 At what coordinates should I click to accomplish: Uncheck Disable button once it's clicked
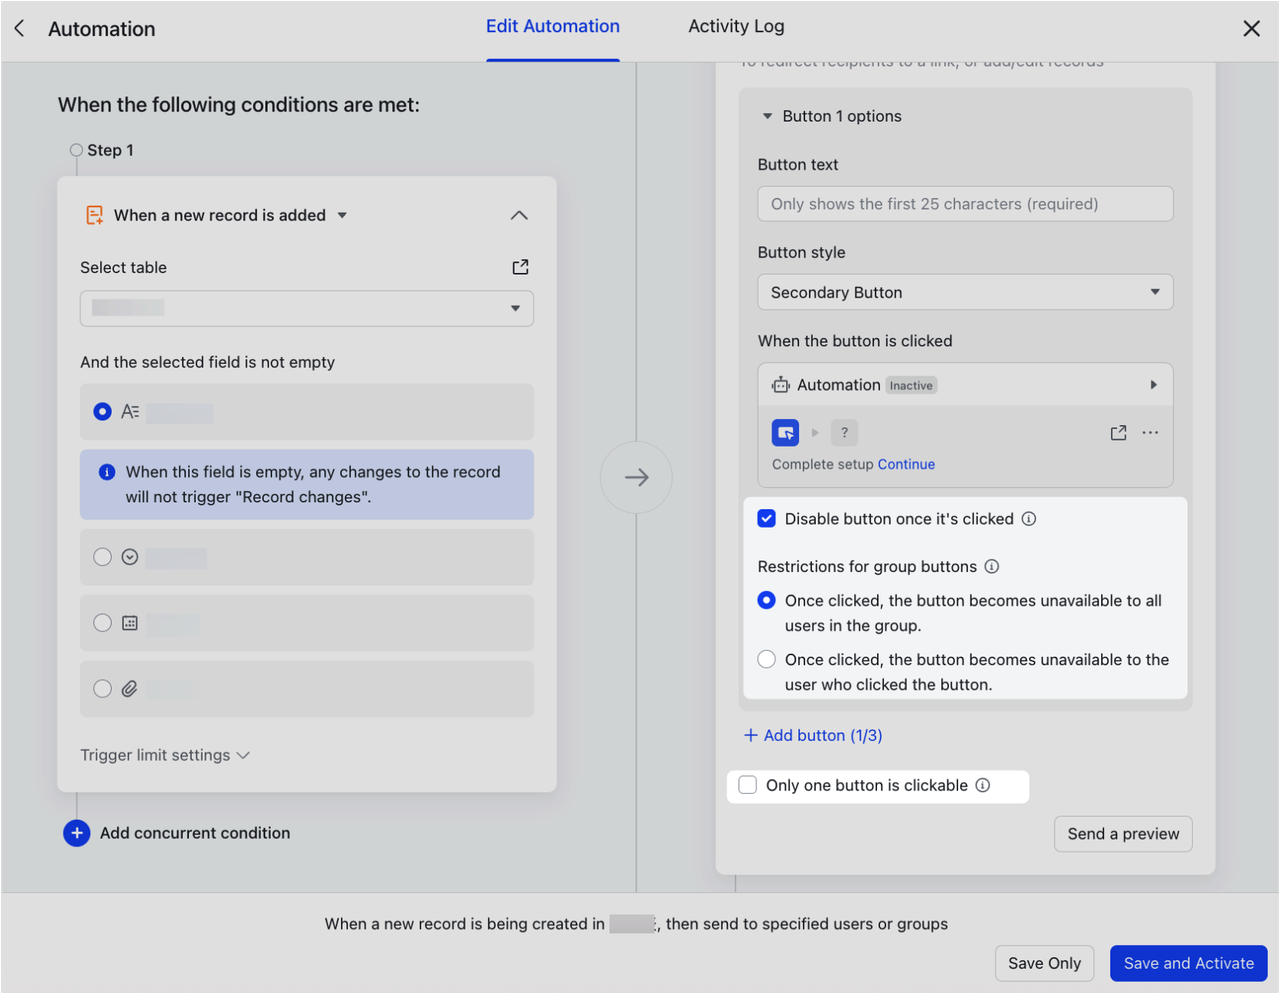pyautogui.click(x=767, y=518)
